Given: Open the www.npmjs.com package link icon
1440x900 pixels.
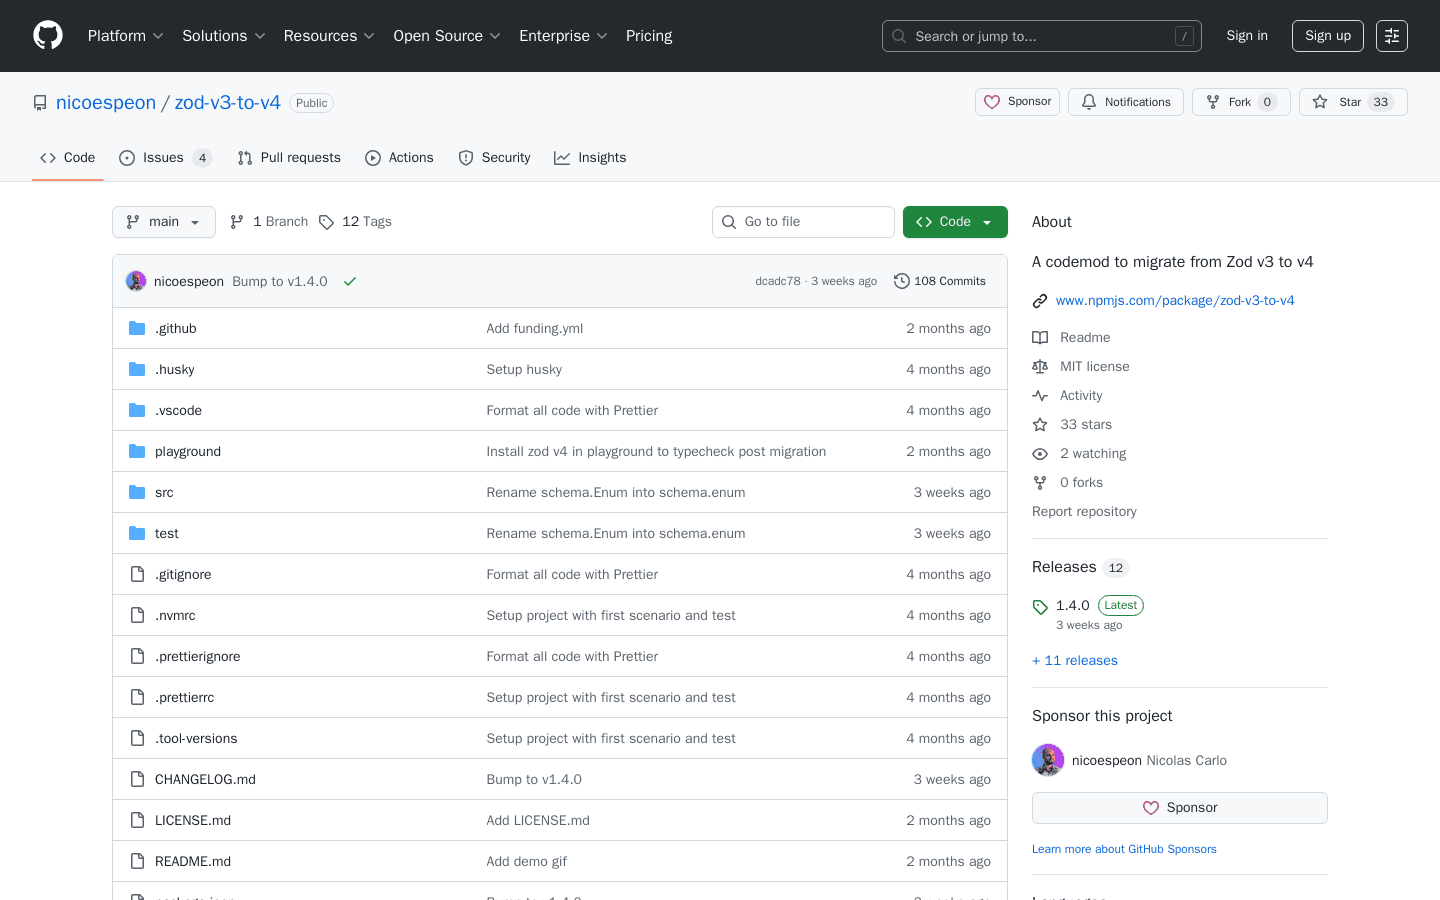Looking at the screenshot, I should point(1040,300).
